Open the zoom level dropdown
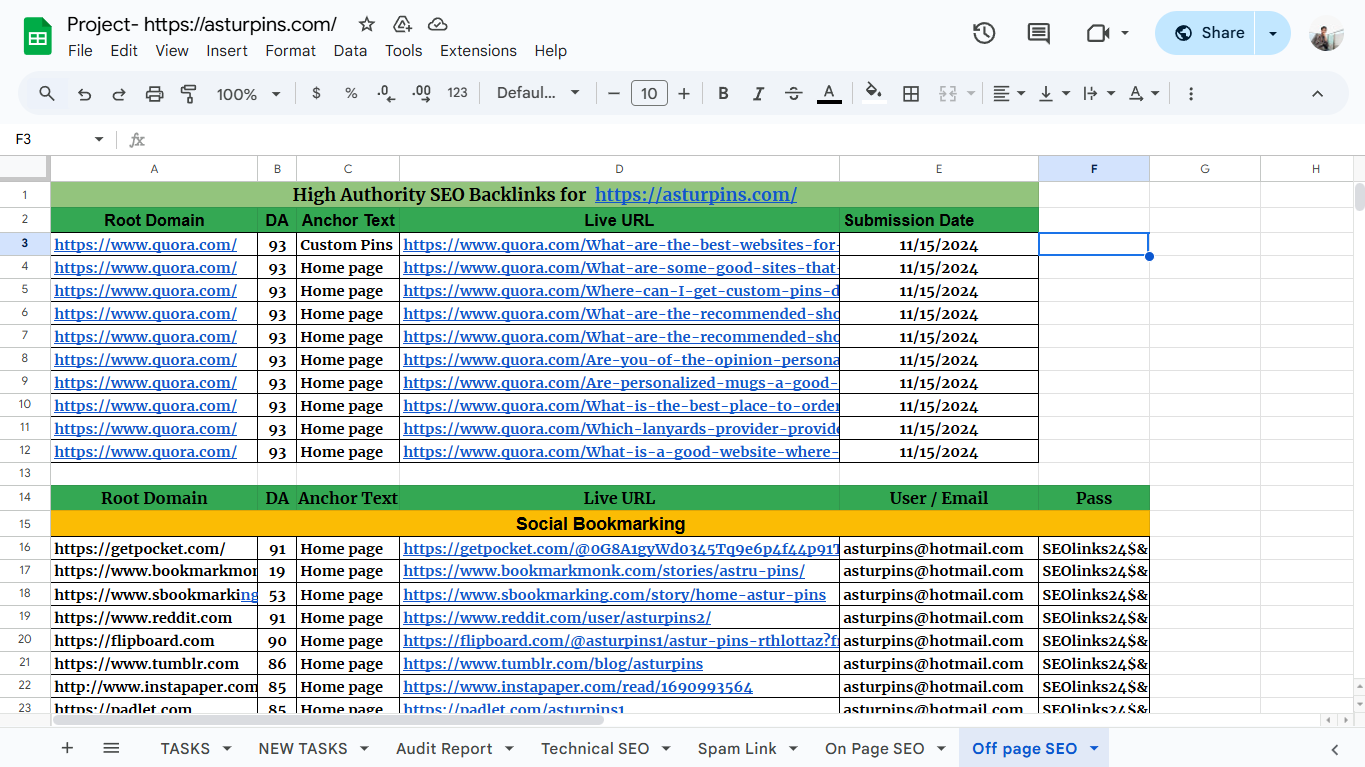The height and width of the screenshot is (767, 1365). (x=247, y=93)
